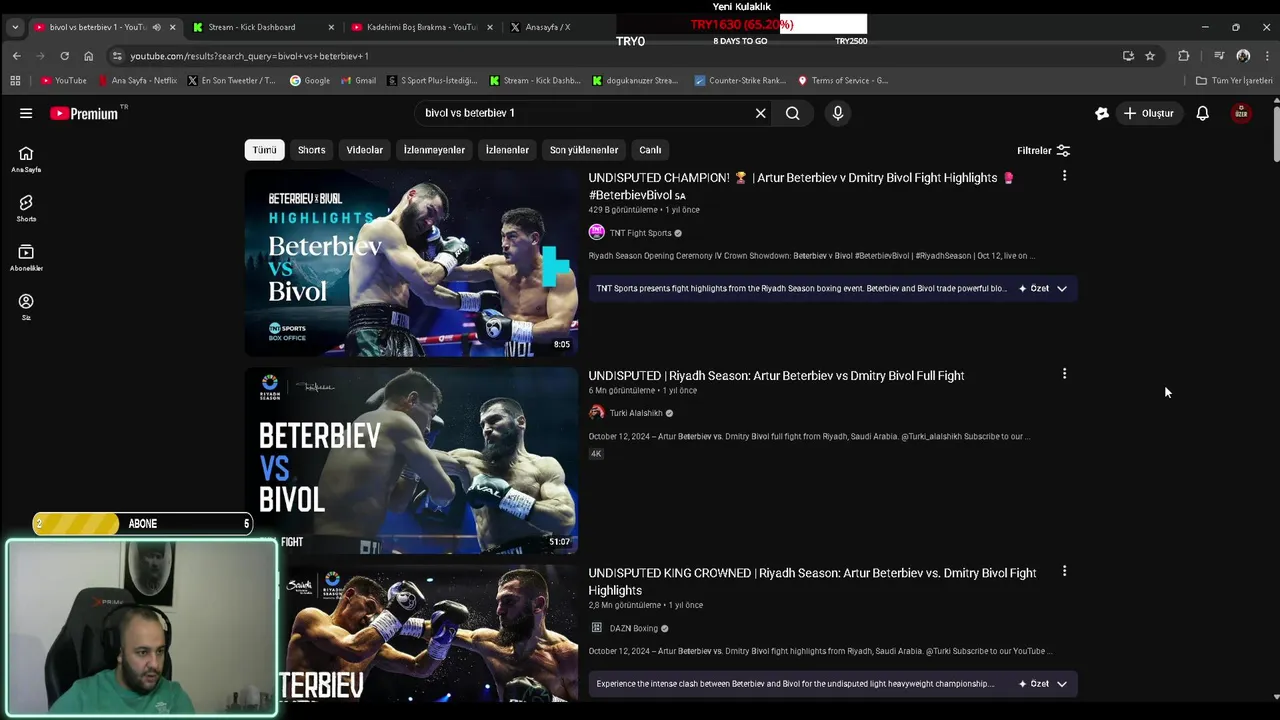This screenshot has width=1280, height=720.
Task: Open more options for Full Fight video
Action: tap(1064, 374)
